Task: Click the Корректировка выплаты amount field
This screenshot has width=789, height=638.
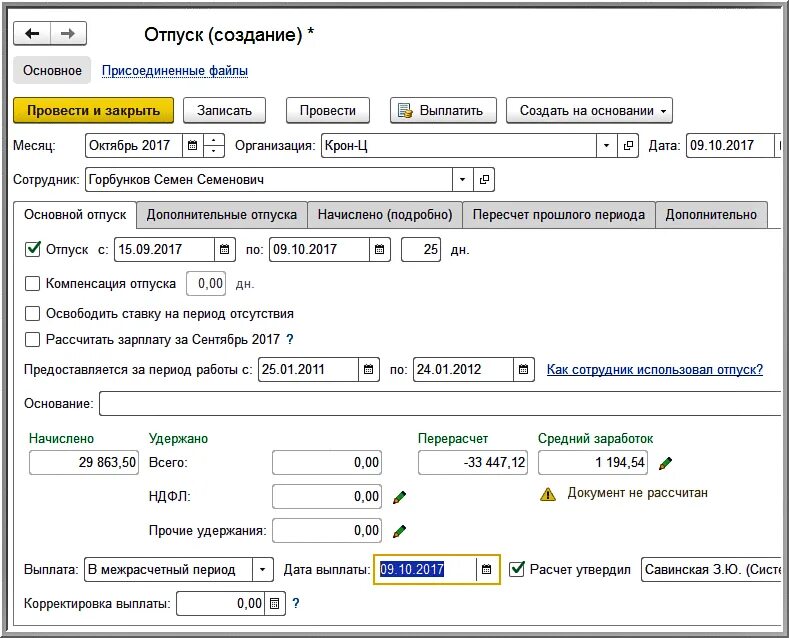Action: (220, 603)
